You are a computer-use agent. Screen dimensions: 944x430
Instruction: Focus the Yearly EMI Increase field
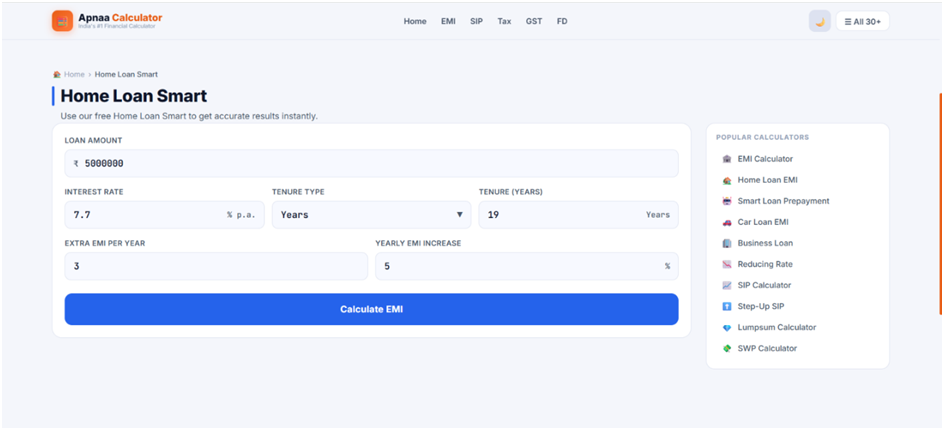(527, 266)
